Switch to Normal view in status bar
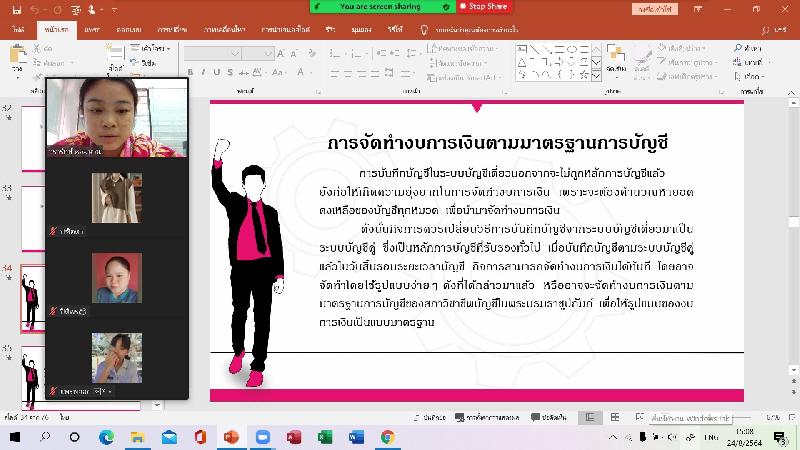 click(x=590, y=417)
